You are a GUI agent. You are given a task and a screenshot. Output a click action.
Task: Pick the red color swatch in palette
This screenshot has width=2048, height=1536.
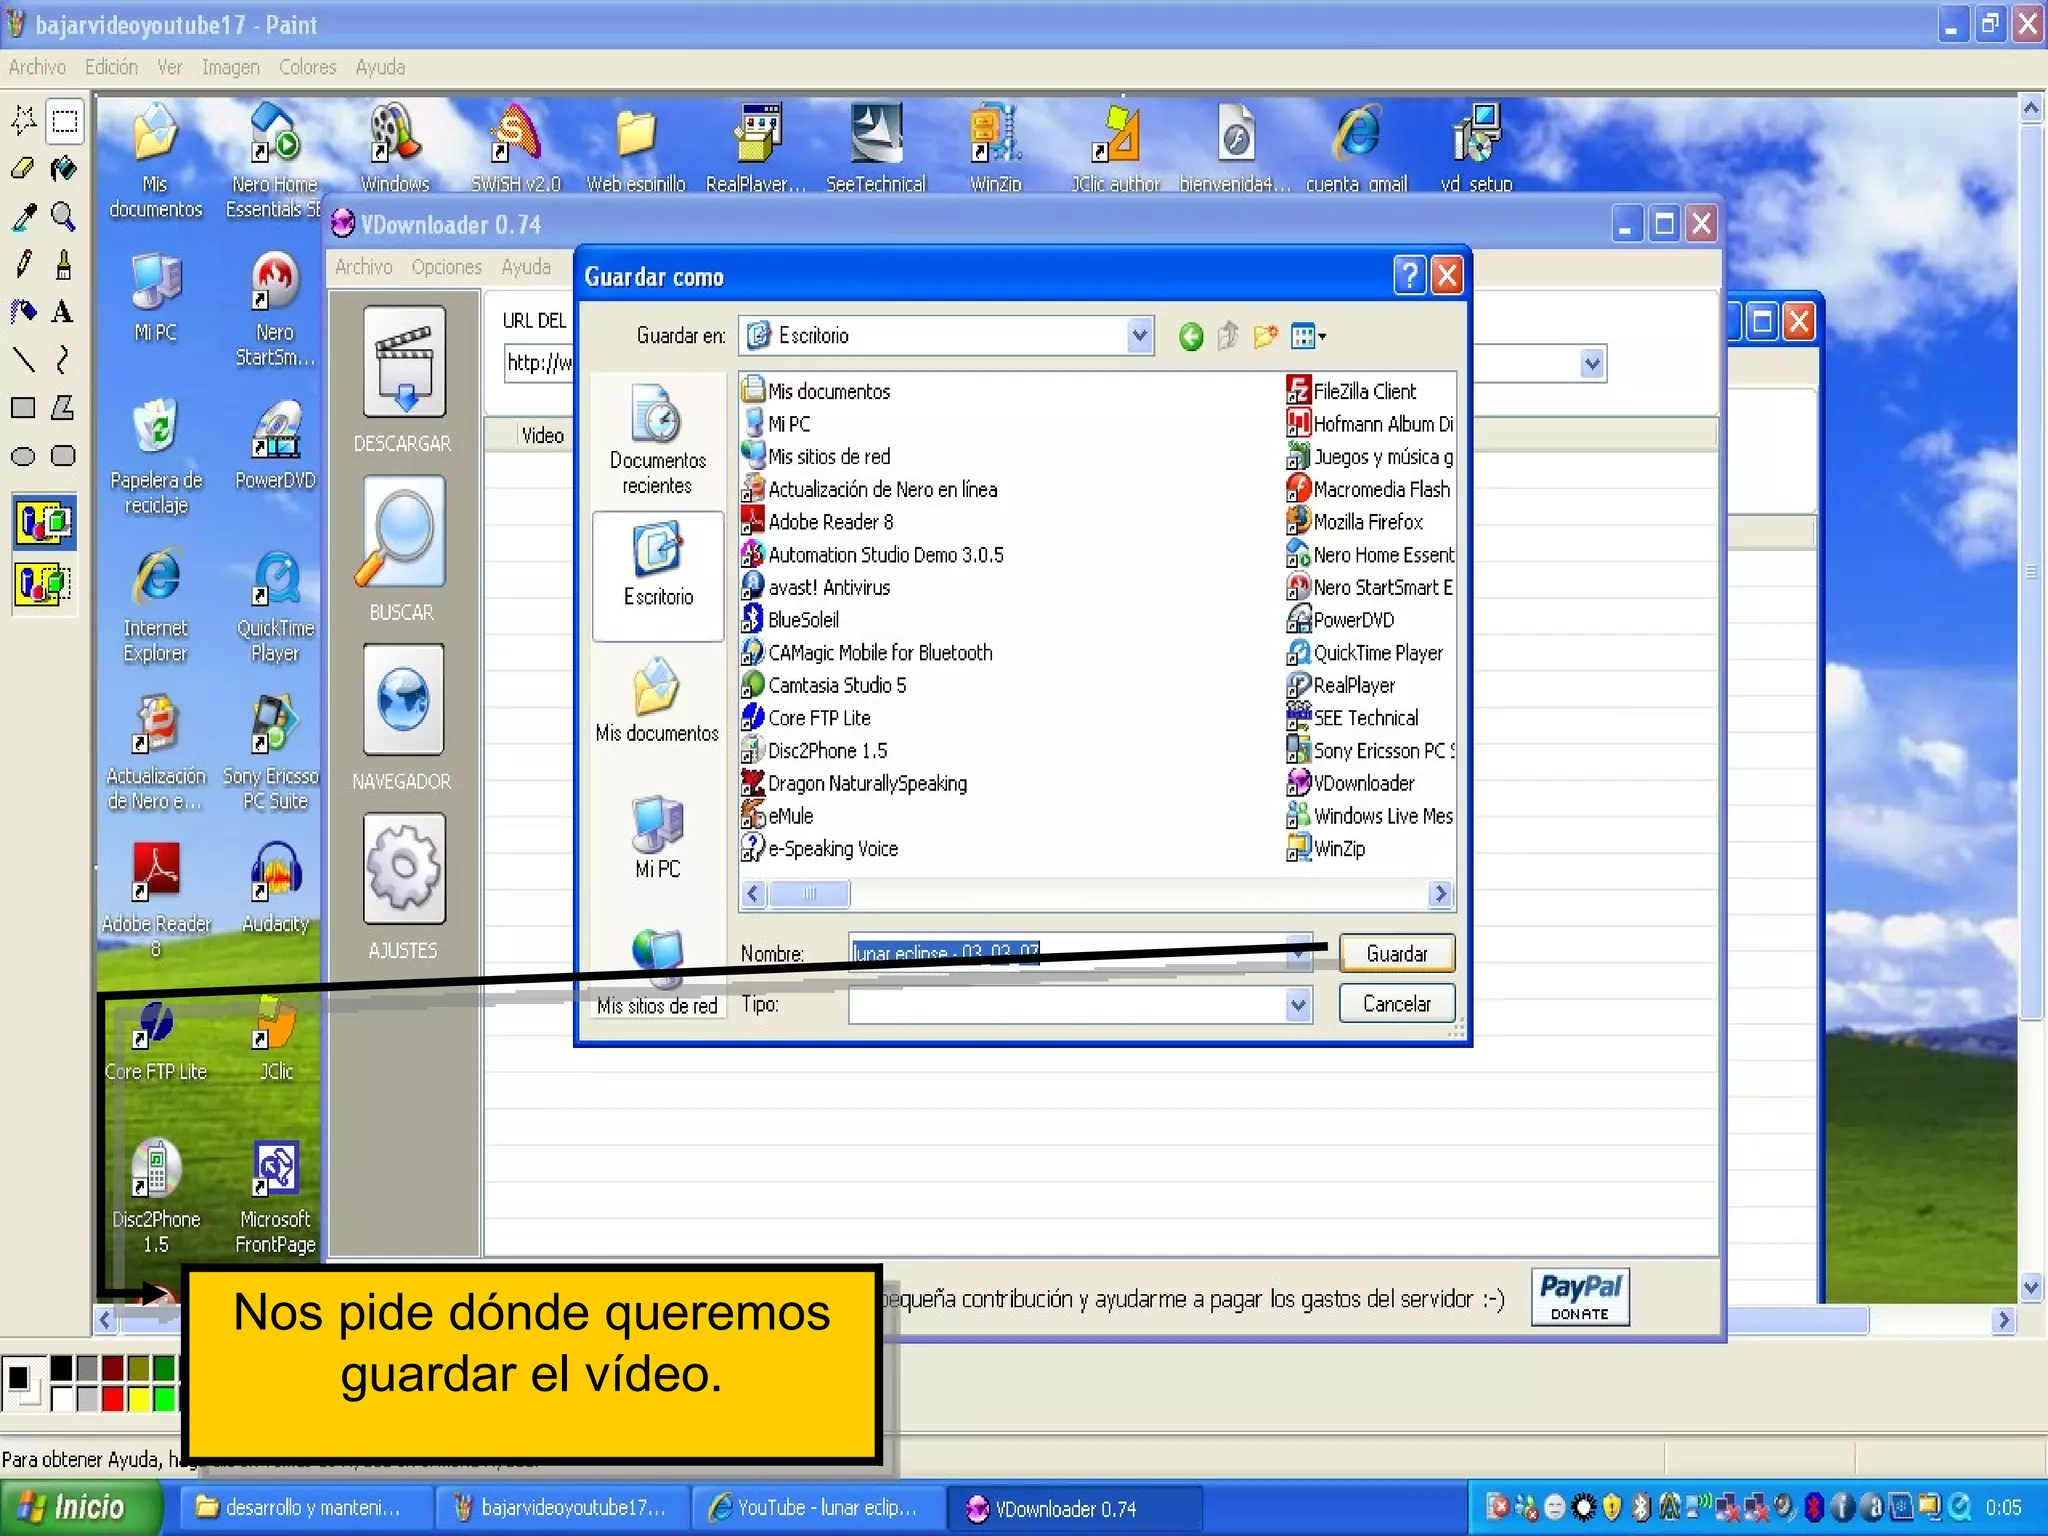113,1397
